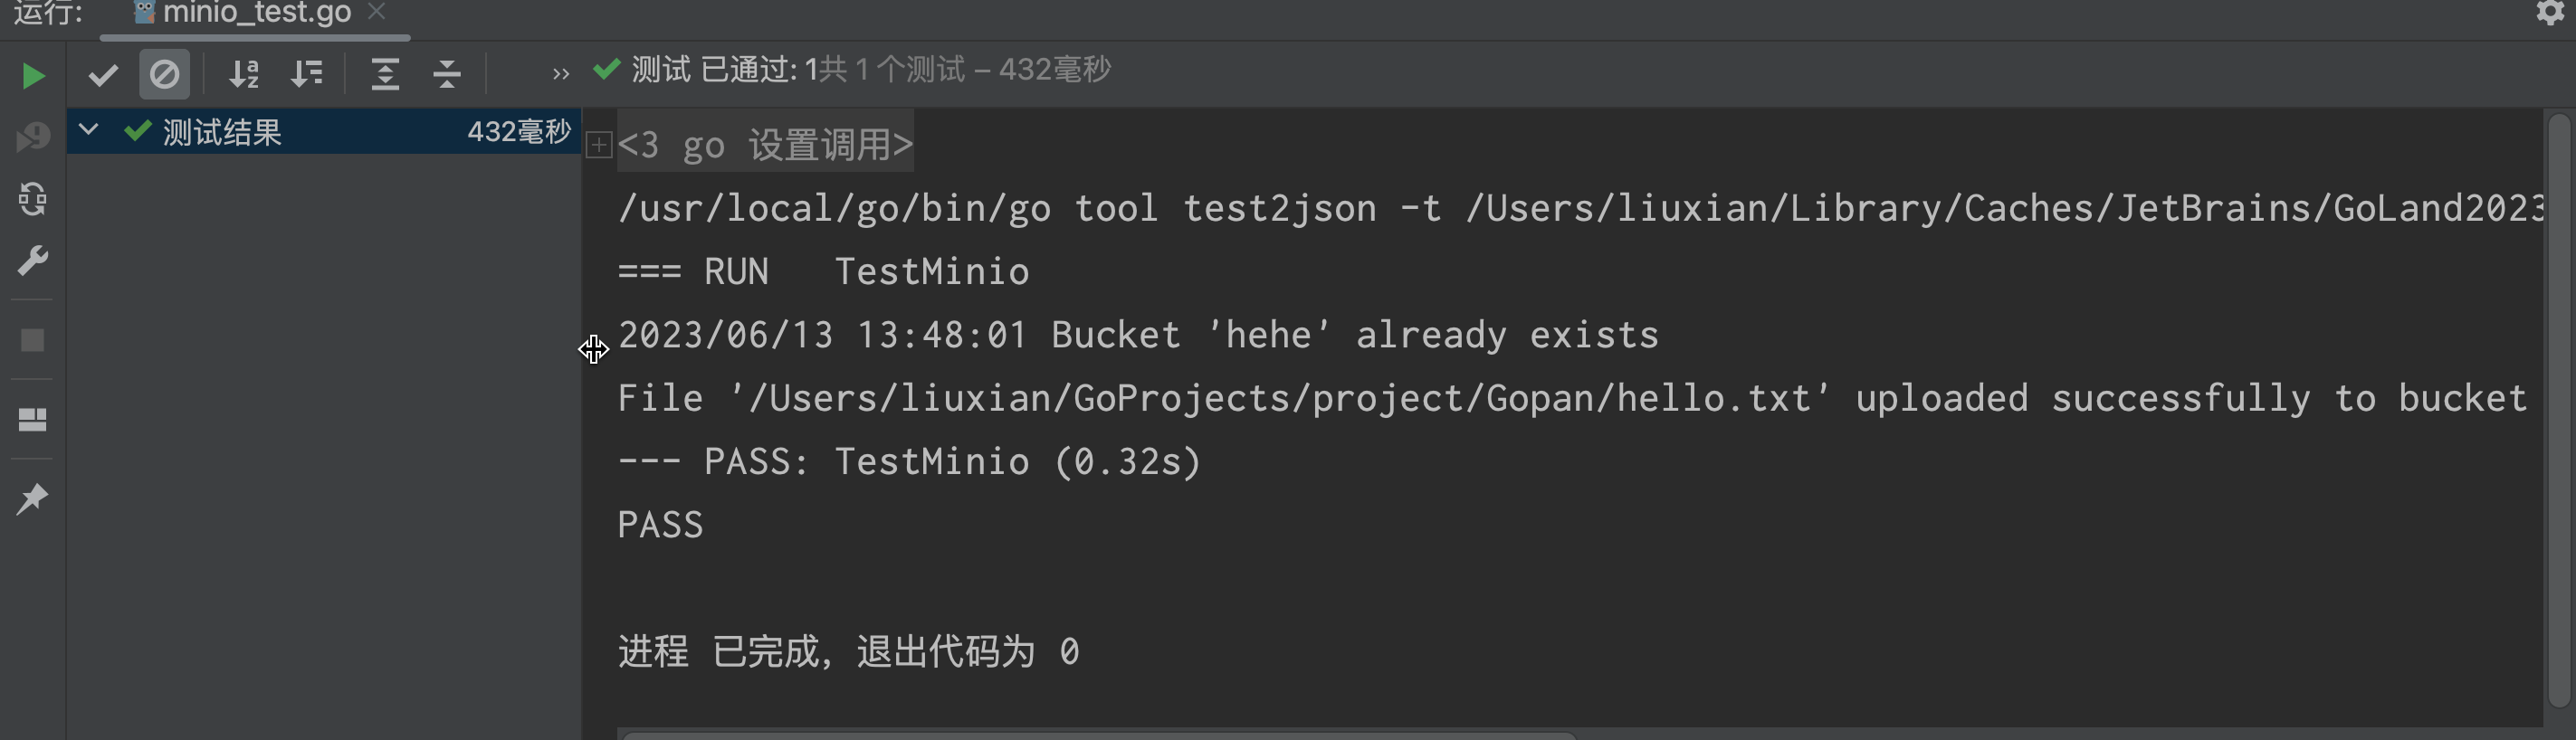Pin the Run tool window
The height and width of the screenshot is (740, 2576).
click(x=33, y=498)
